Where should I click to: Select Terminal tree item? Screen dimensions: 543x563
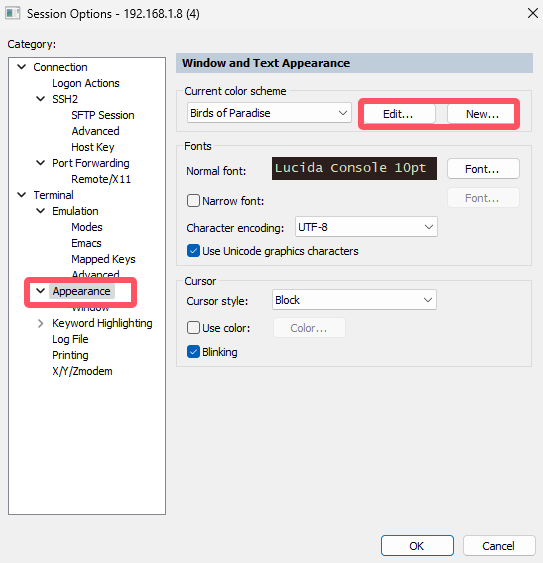54,195
